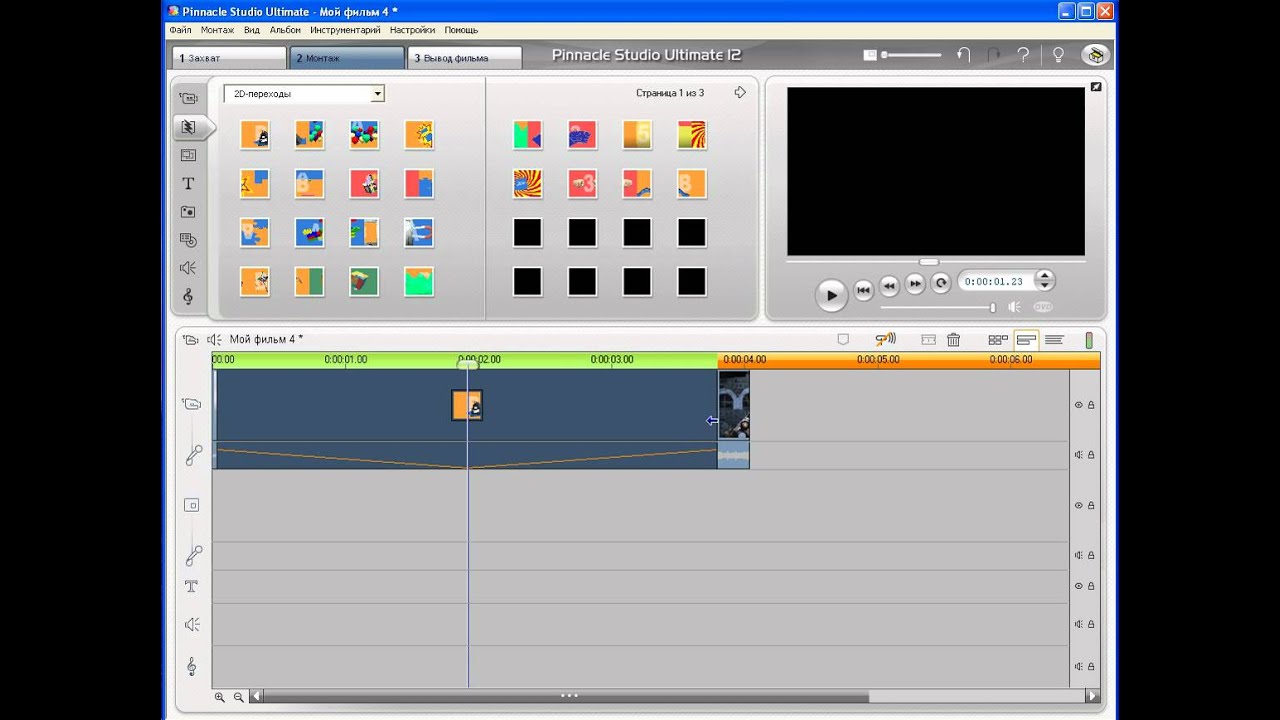The image size is (1280, 720).
Task: Play the movie in preview player
Action: (831, 295)
